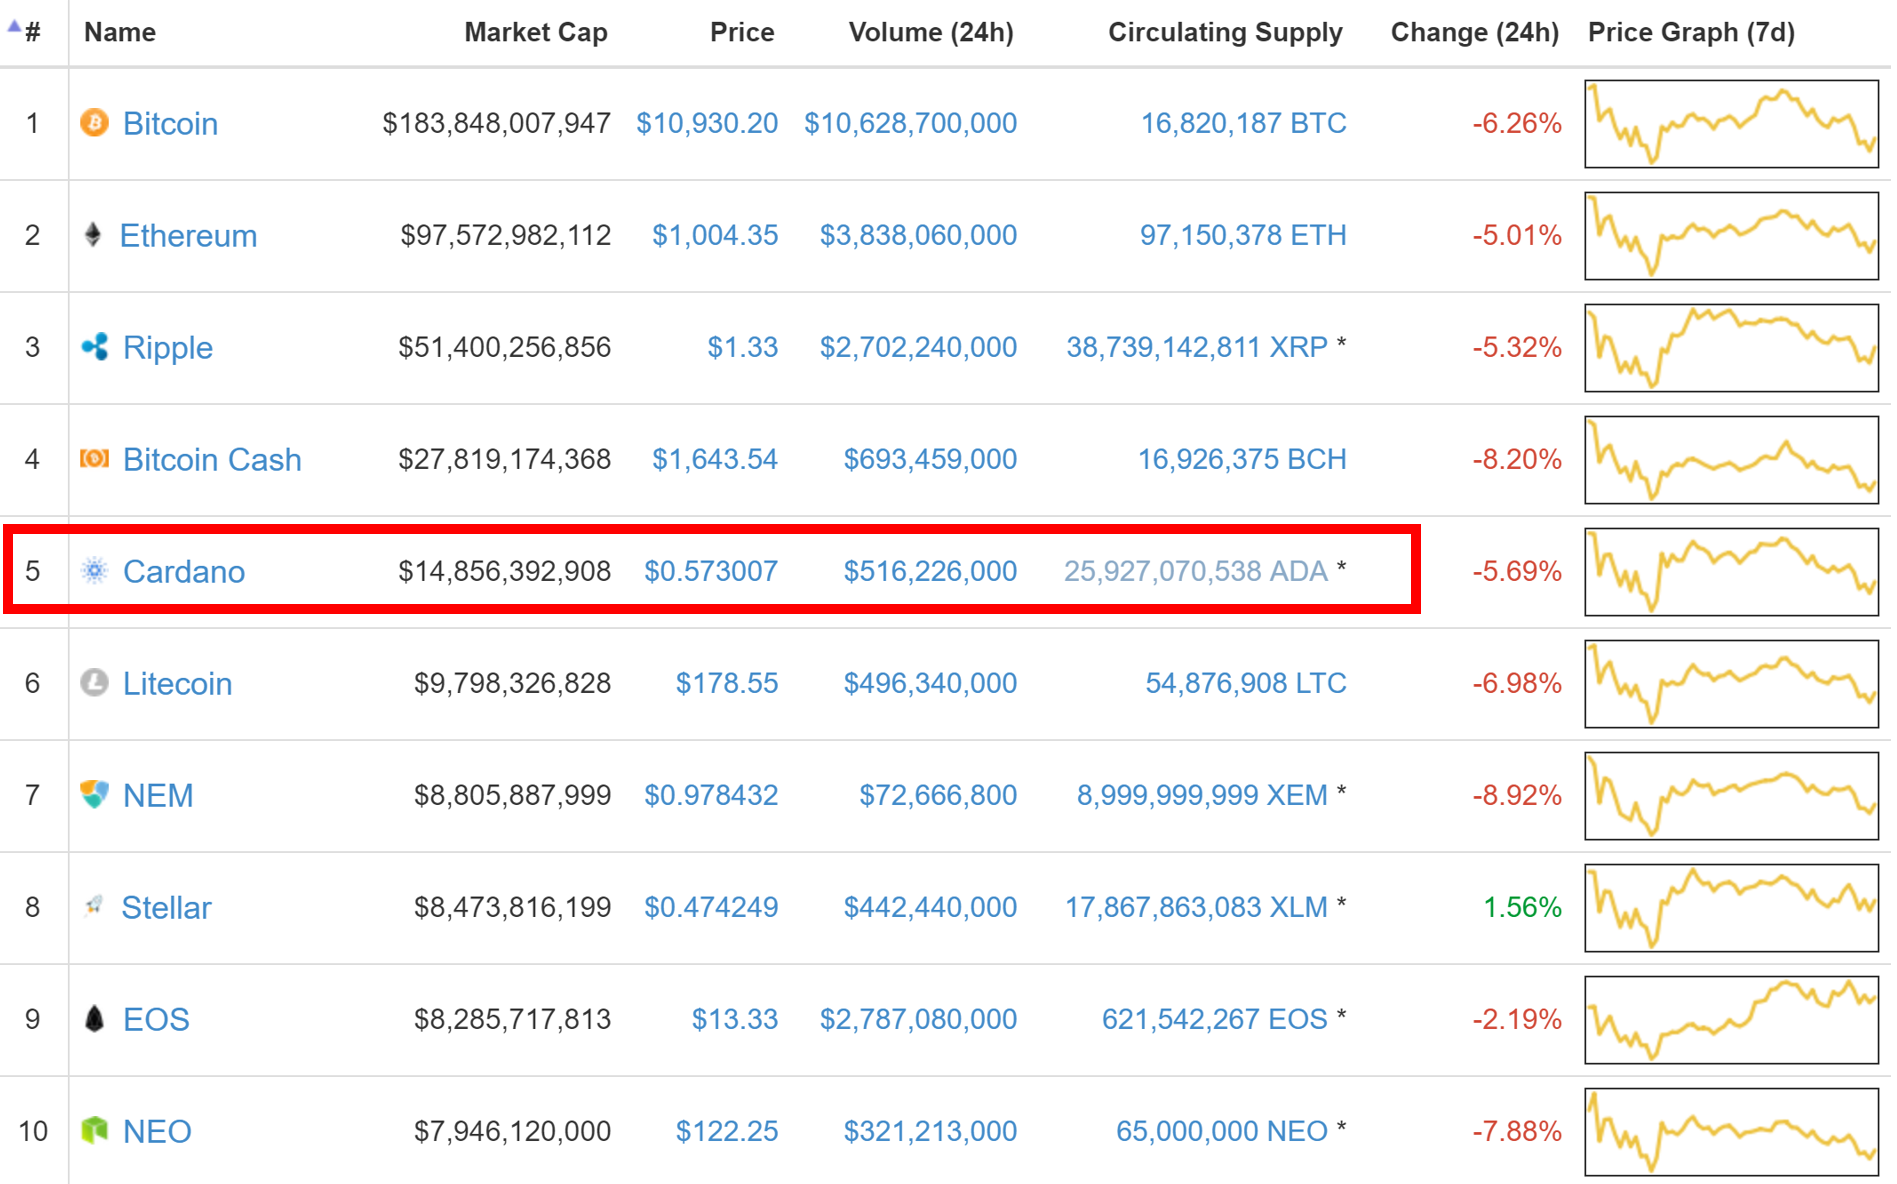Open NEO 7-day price graph
Image resolution: width=1897 pixels, height=1184 pixels.
click(x=1732, y=1132)
